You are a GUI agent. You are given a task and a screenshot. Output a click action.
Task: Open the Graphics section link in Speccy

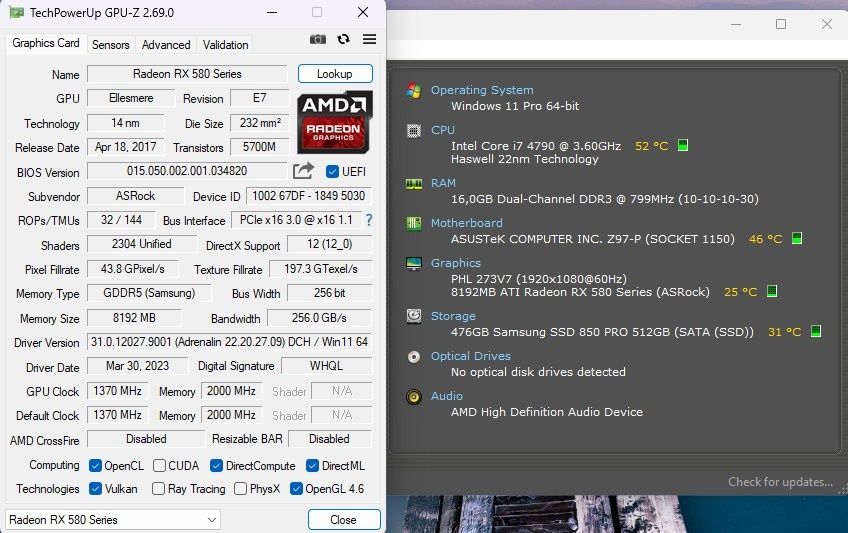[x=455, y=263]
